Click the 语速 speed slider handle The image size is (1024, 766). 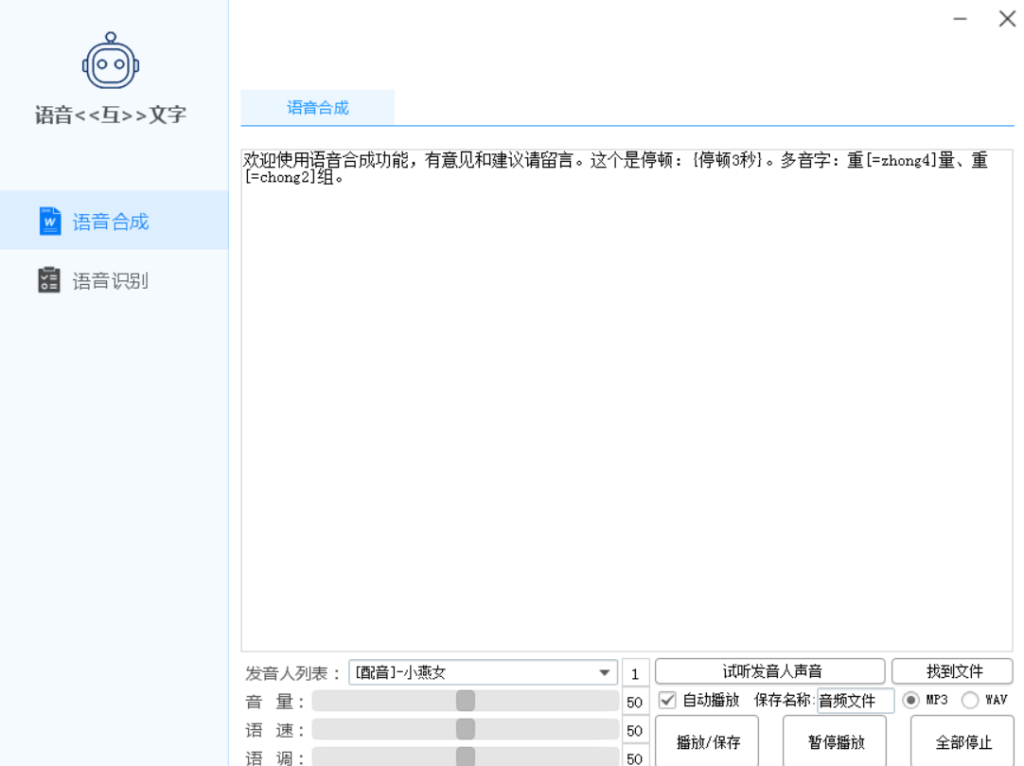click(x=466, y=729)
